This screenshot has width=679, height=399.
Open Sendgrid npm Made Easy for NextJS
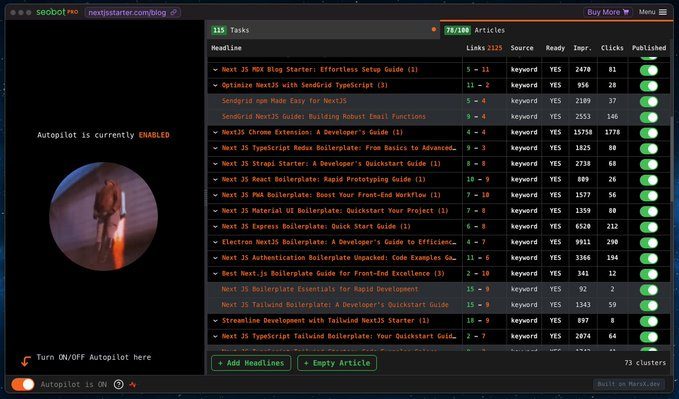coord(284,101)
